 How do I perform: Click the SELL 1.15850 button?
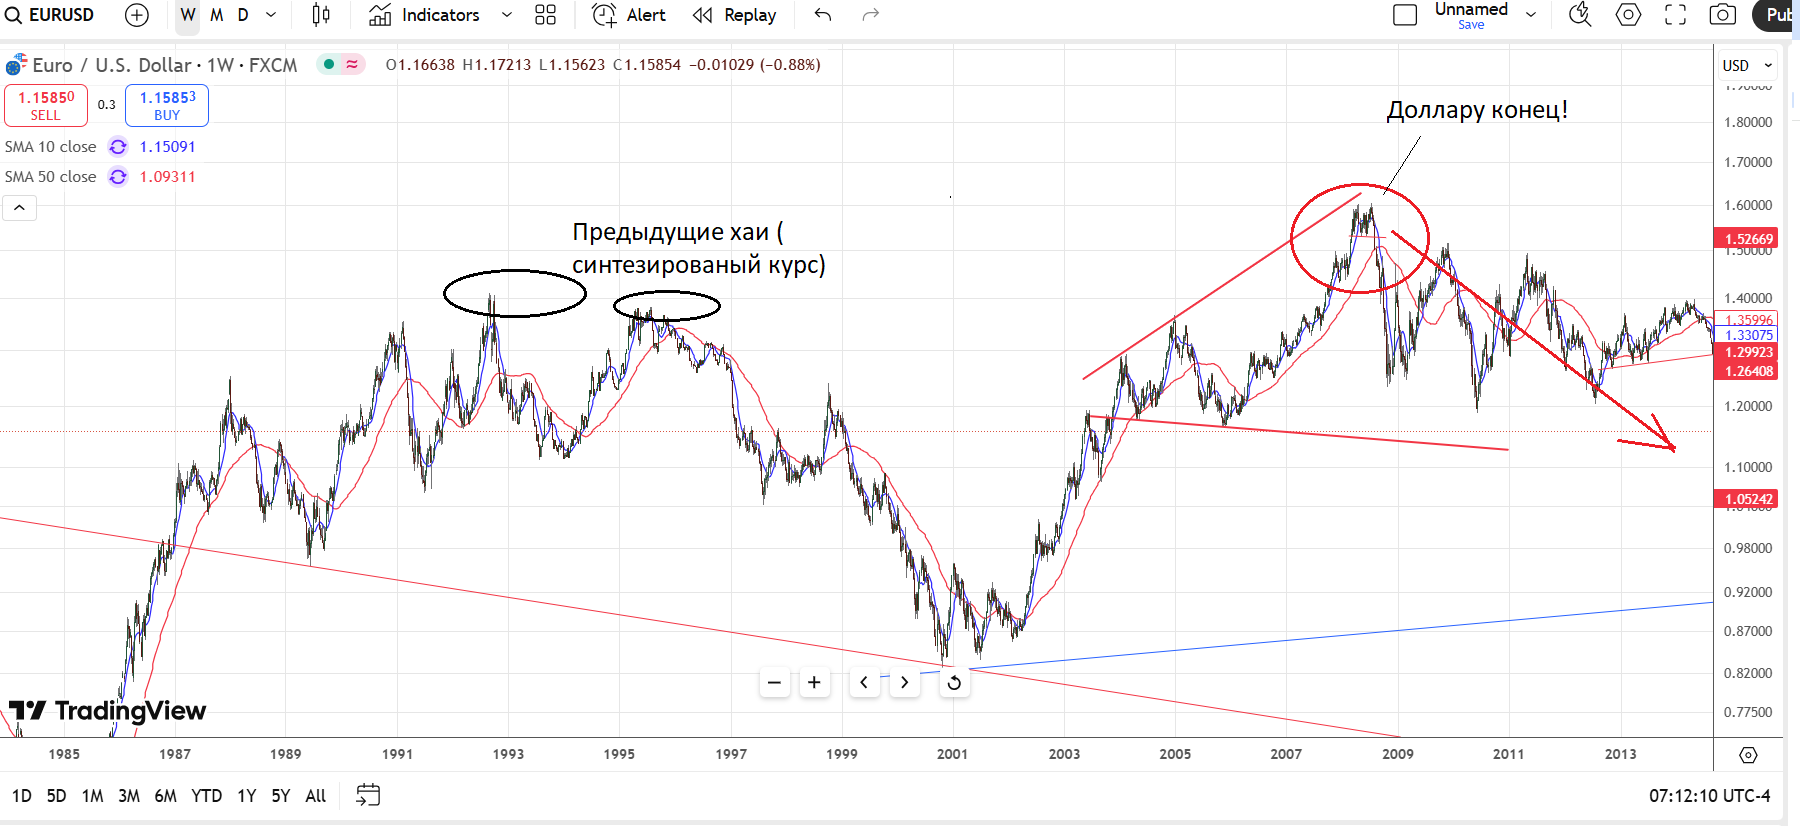46,105
